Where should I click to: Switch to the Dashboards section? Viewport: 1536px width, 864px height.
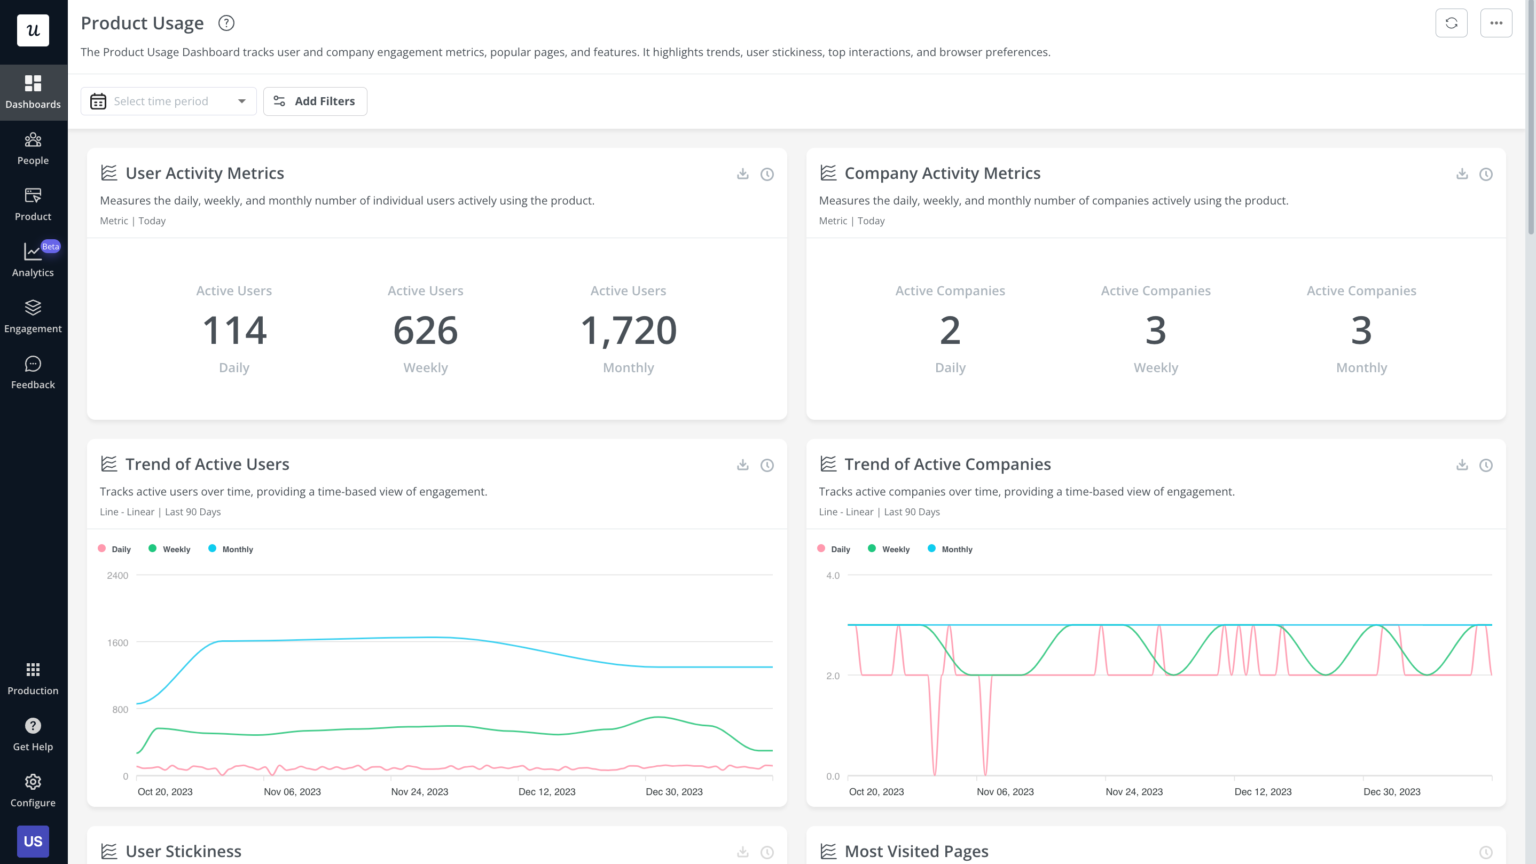click(x=33, y=92)
